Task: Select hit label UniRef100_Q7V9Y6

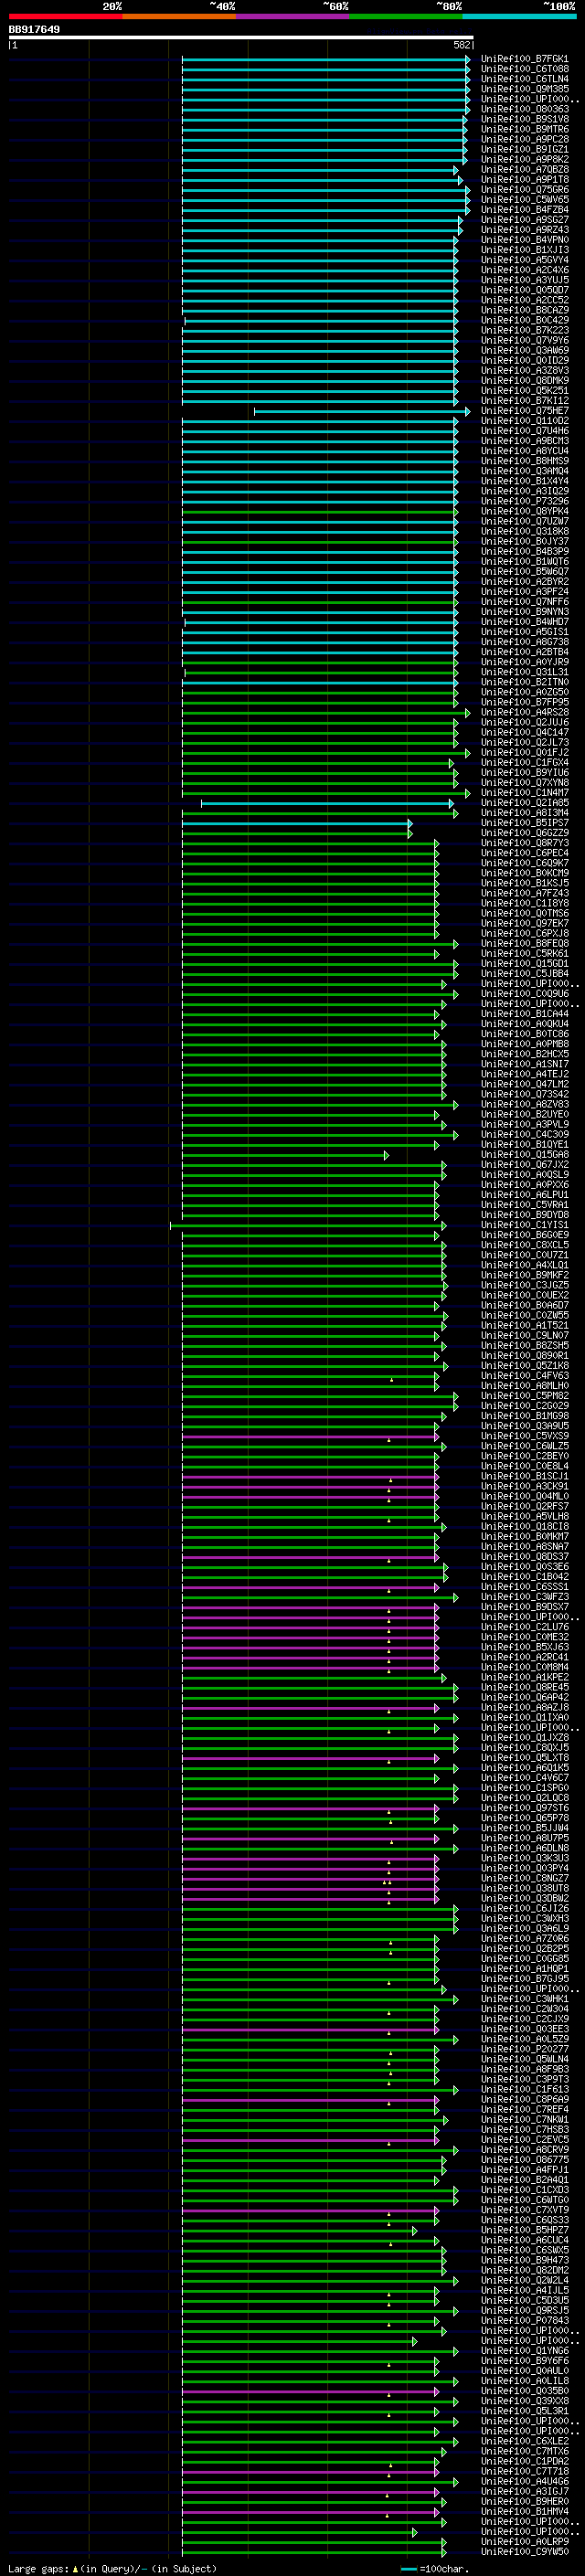Action: point(525,340)
